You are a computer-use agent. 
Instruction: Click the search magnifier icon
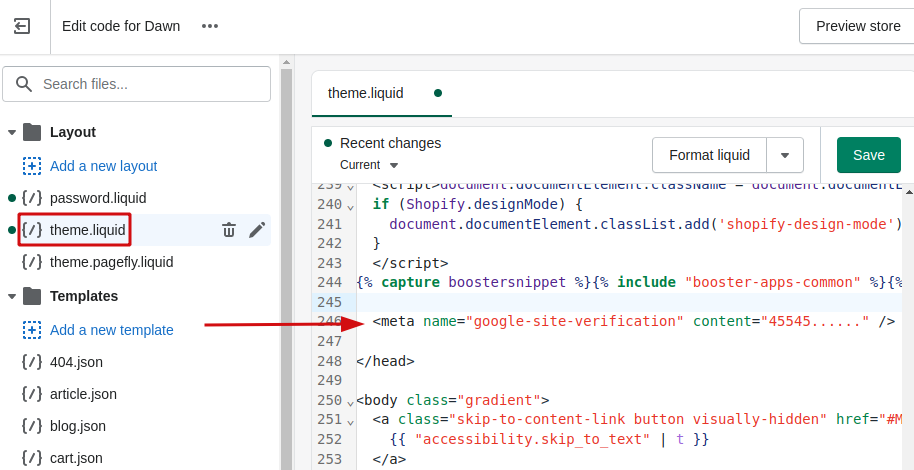click(24, 84)
